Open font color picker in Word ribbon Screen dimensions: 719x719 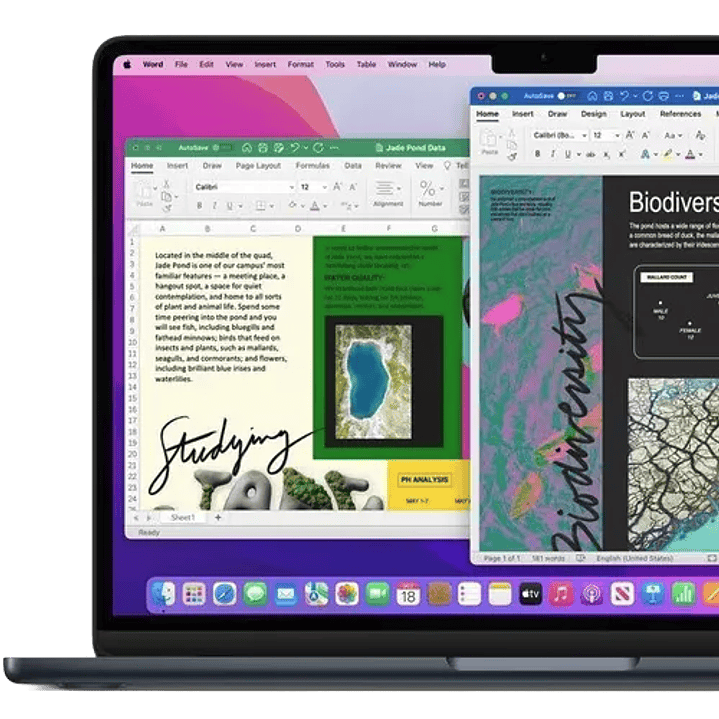pyautogui.click(x=690, y=154)
